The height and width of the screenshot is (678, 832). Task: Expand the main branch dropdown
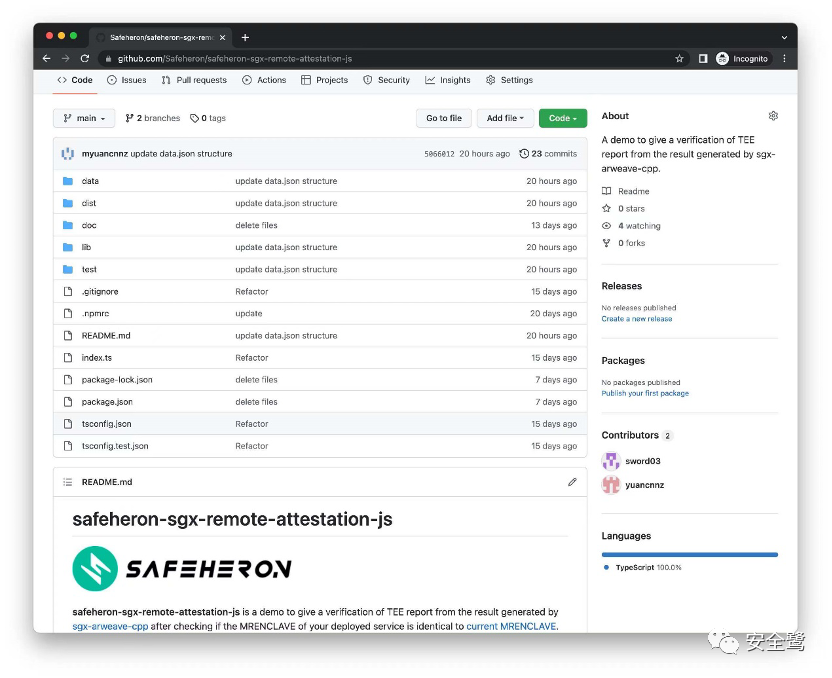[84, 118]
